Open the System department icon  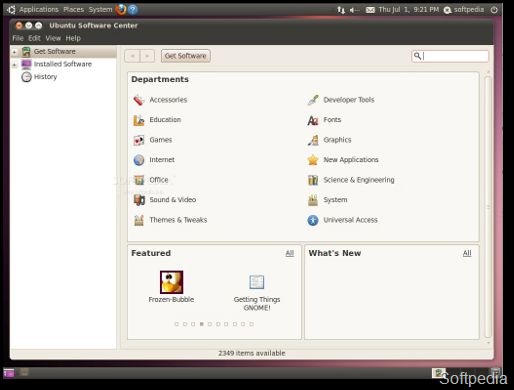pos(313,200)
